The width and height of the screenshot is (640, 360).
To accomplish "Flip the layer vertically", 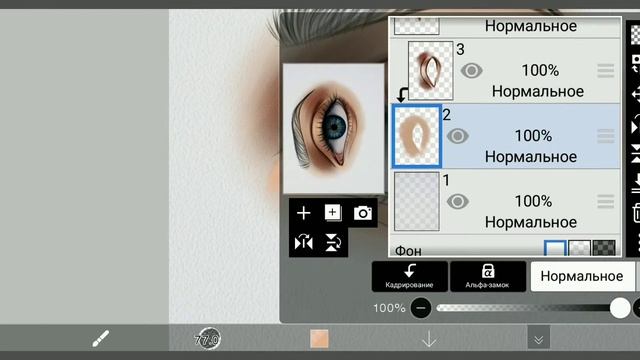I will tap(333, 242).
